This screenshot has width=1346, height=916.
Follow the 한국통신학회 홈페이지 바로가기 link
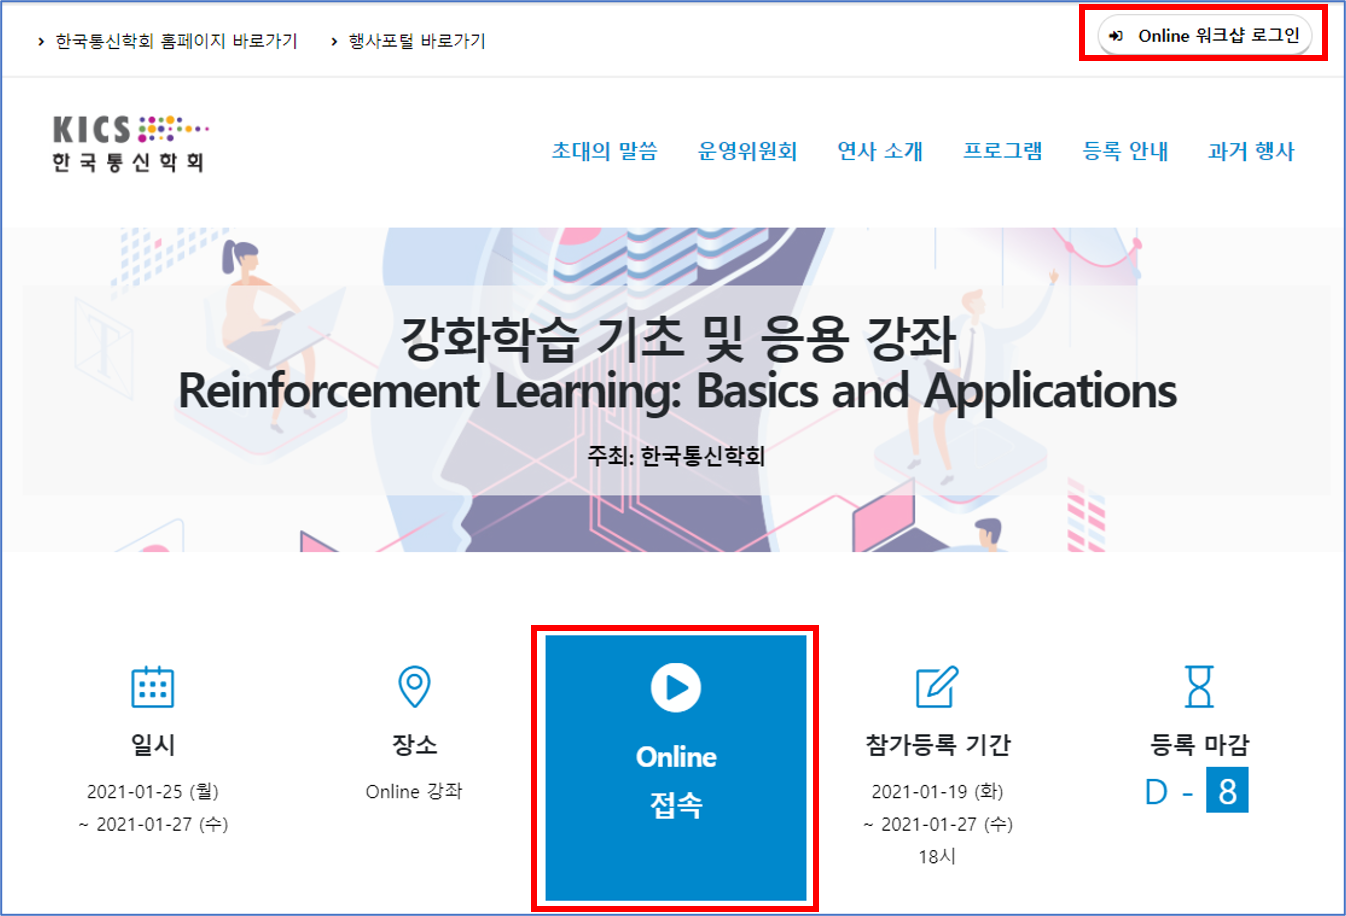click(x=176, y=41)
